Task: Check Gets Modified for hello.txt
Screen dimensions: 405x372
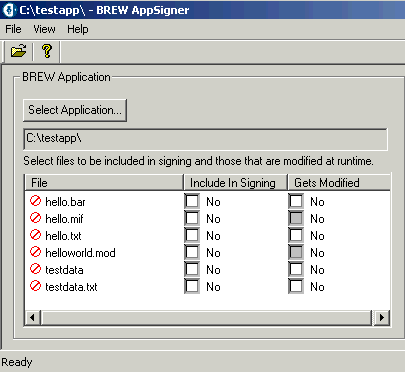Action: point(296,235)
